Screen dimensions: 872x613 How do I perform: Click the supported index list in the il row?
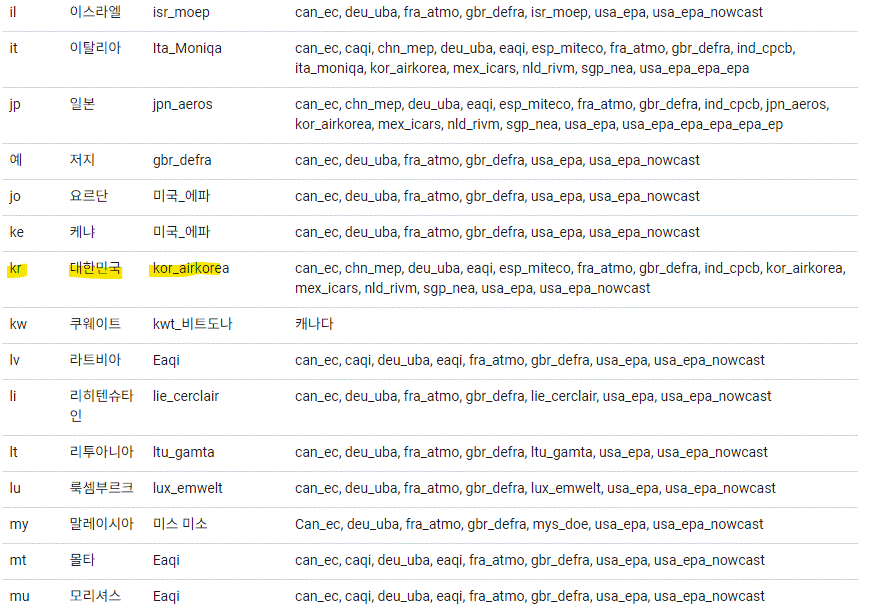tap(529, 13)
